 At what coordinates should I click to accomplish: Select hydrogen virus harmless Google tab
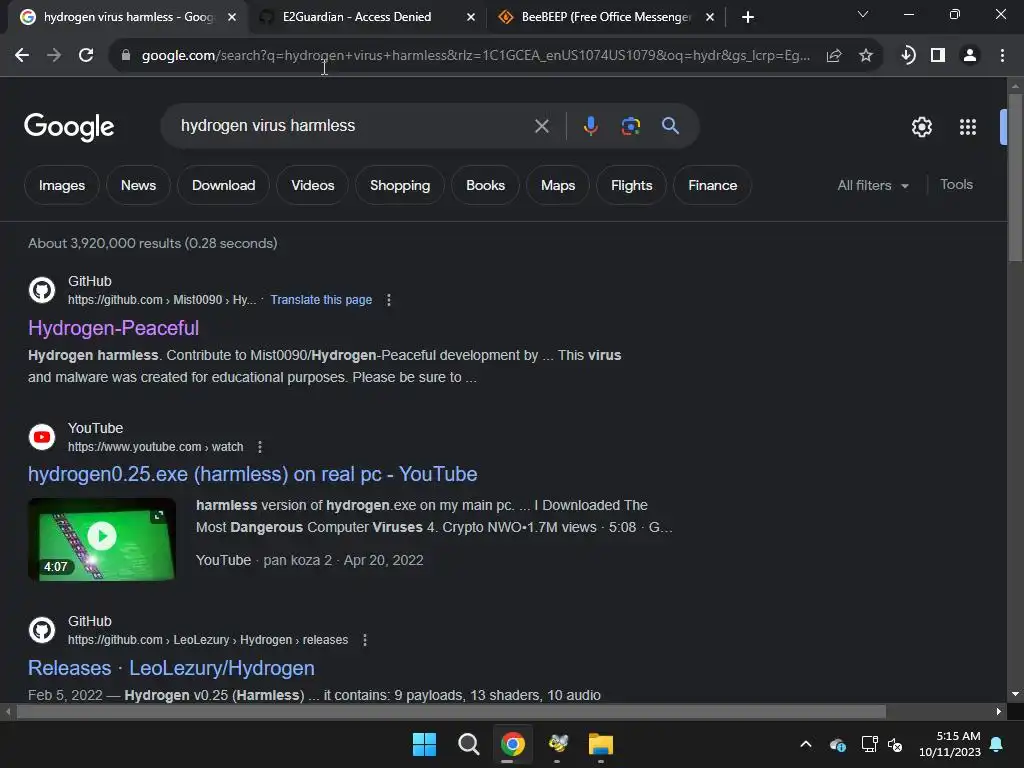click(x=128, y=17)
